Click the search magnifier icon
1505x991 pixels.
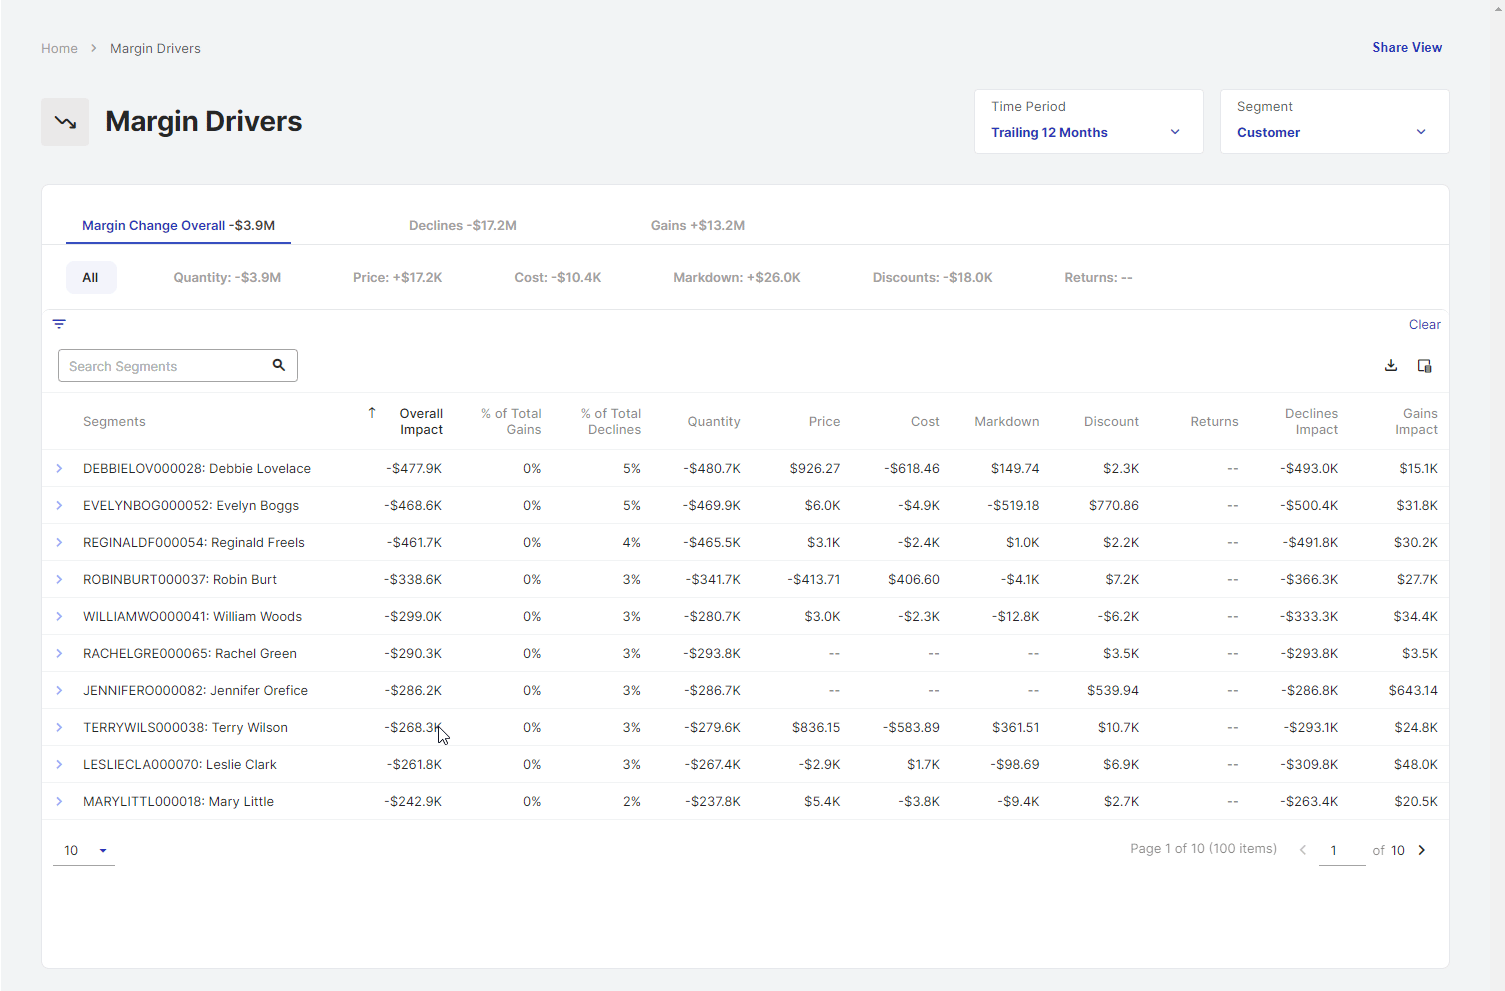[279, 366]
